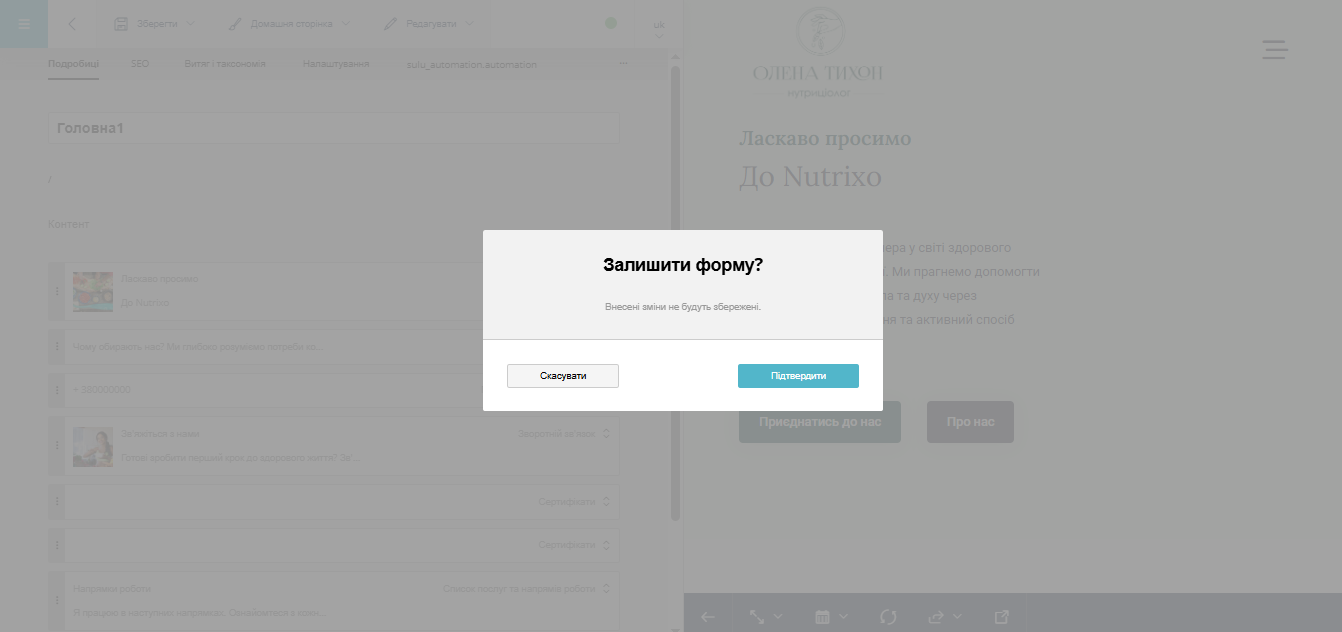Go back using the top-left arrow
This screenshot has width=1342, height=632.
[72, 24]
